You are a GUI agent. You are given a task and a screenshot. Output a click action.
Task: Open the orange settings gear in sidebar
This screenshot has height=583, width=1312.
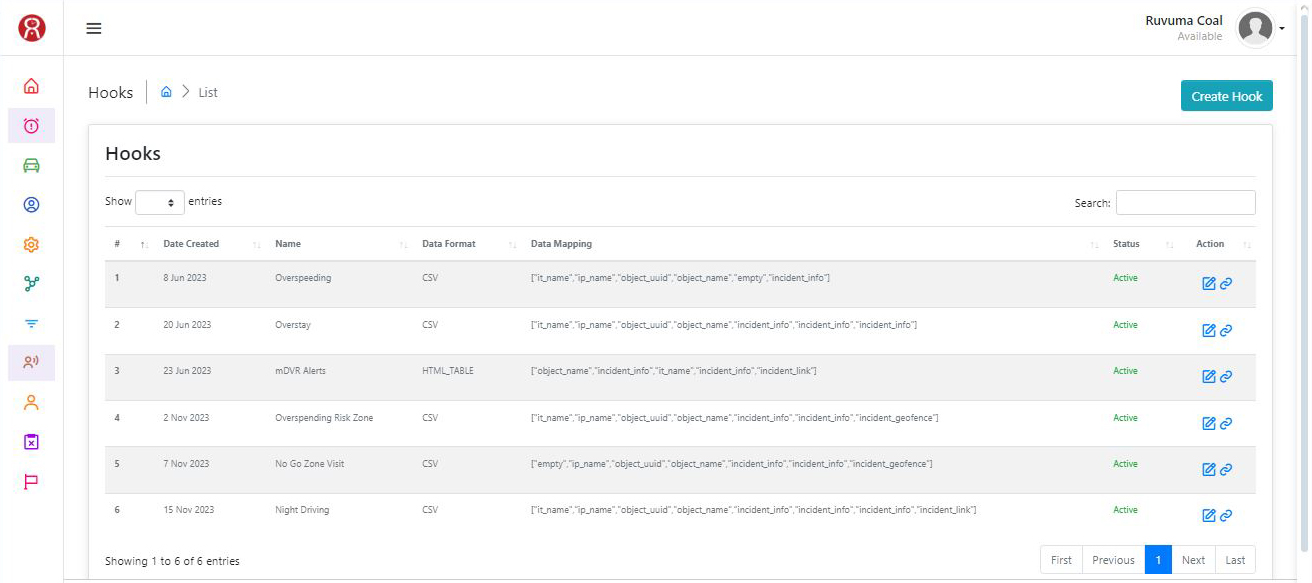point(31,244)
